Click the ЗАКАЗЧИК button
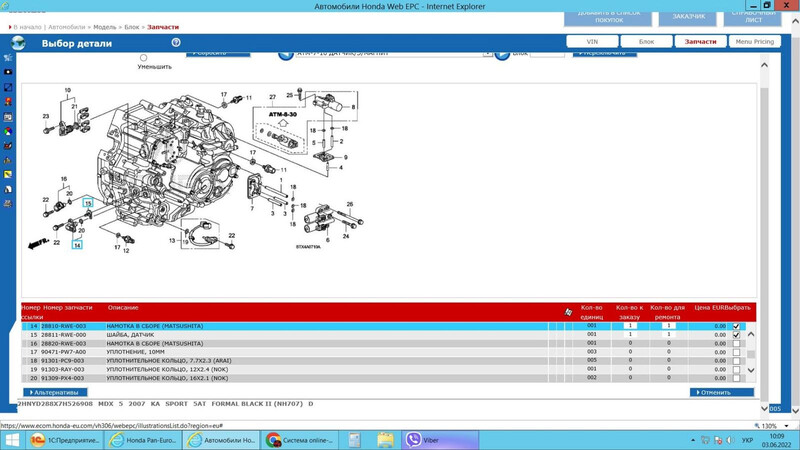Screen dimensions: 800x450 [x=688, y=17]
